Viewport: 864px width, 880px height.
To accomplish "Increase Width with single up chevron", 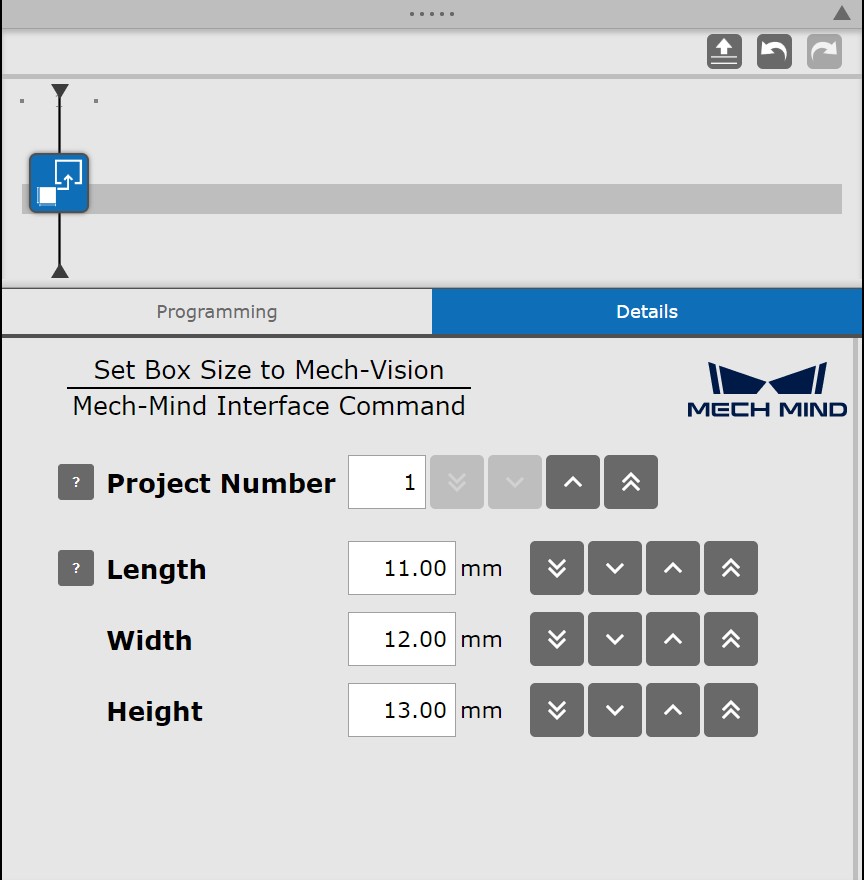I will (x=673, y=639).
